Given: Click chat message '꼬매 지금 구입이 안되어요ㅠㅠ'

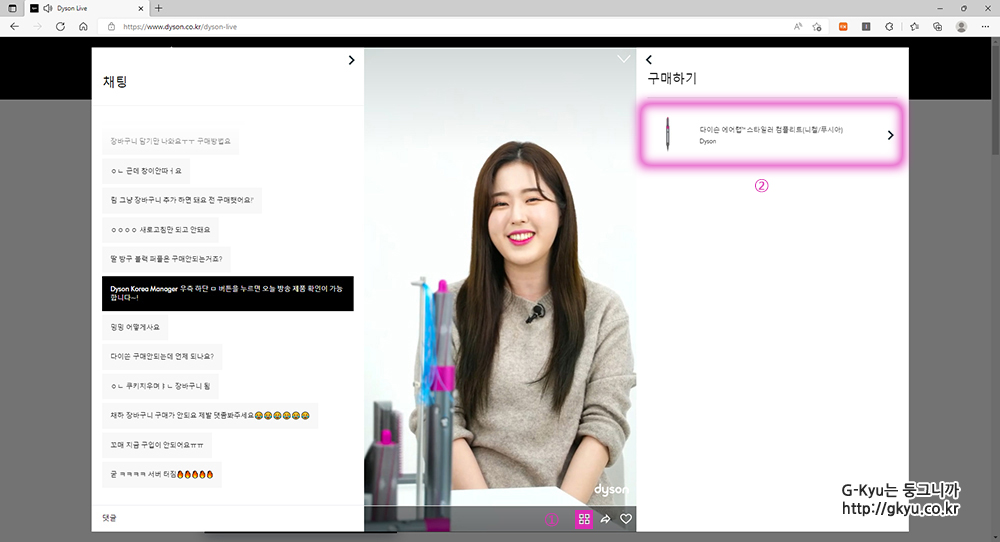Looking at the screenshot, I should pos(157,444).
